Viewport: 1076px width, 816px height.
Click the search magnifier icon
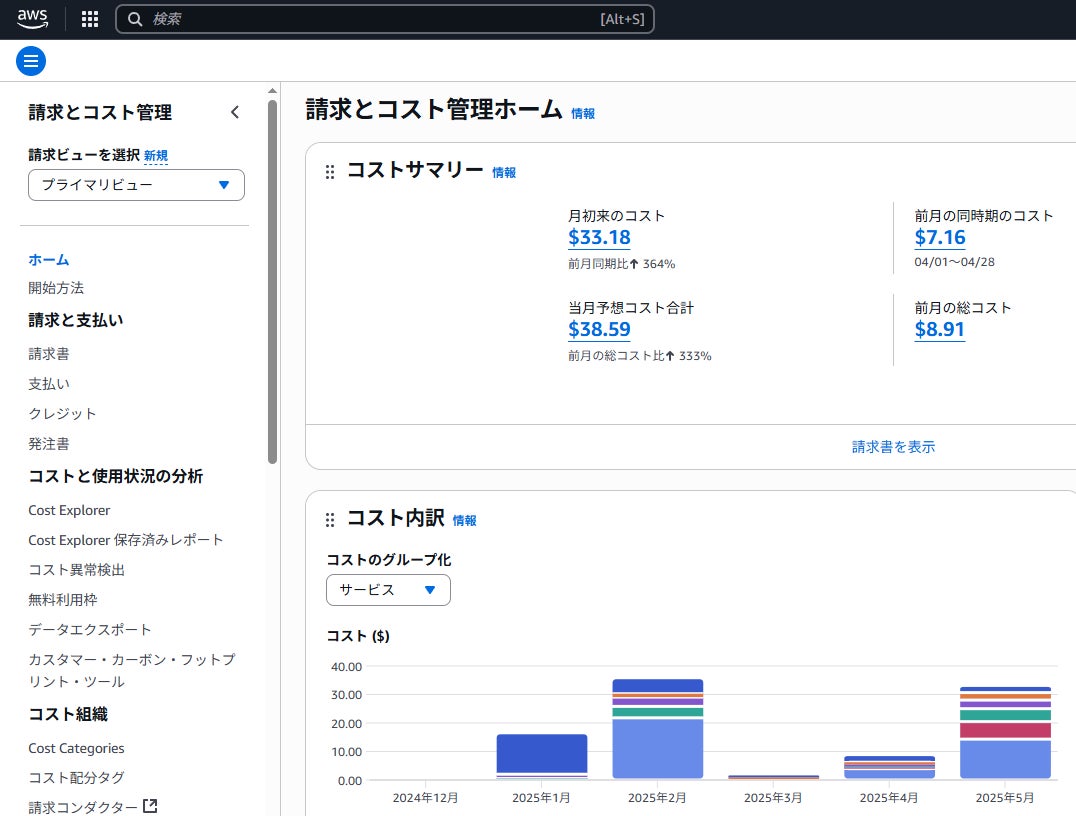coord(136,19)
